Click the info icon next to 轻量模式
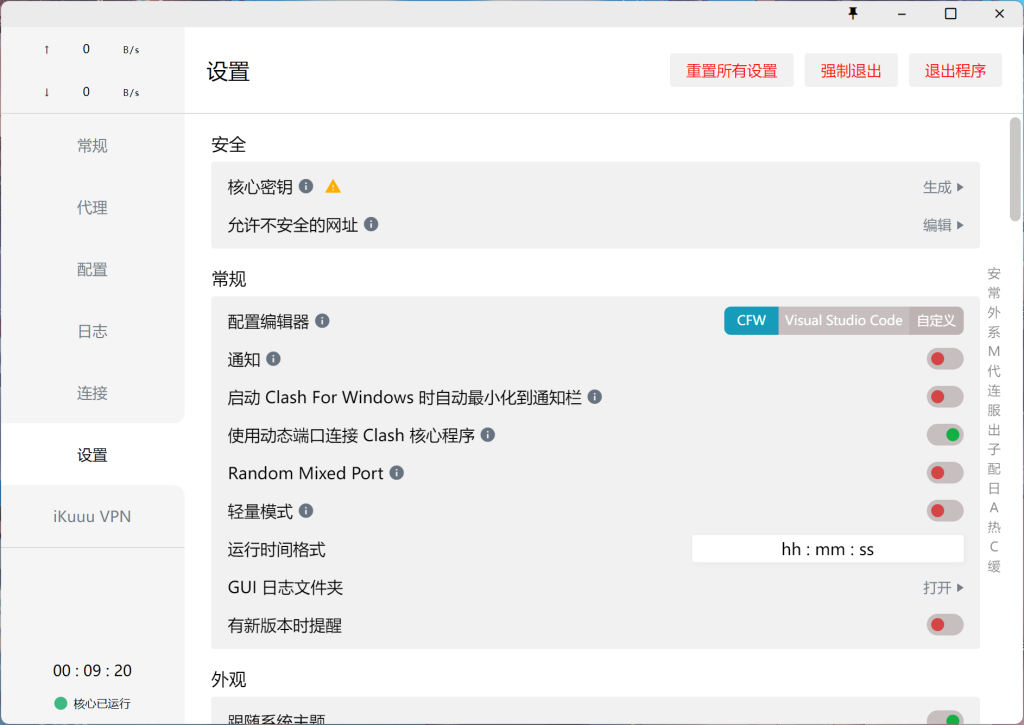This screenshot has width=1024, height=725. [x=306, y=510]
